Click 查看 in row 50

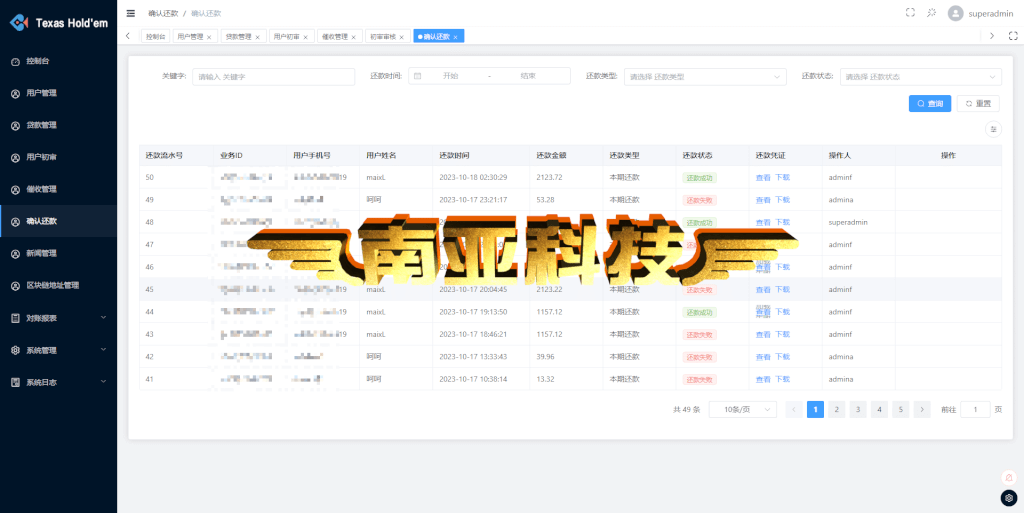point(763,178)
